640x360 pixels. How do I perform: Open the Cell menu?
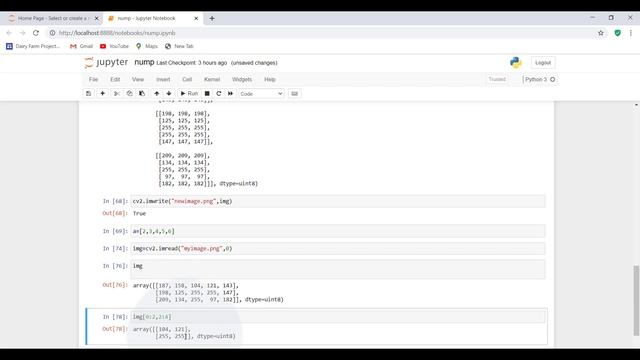(187, 79)
